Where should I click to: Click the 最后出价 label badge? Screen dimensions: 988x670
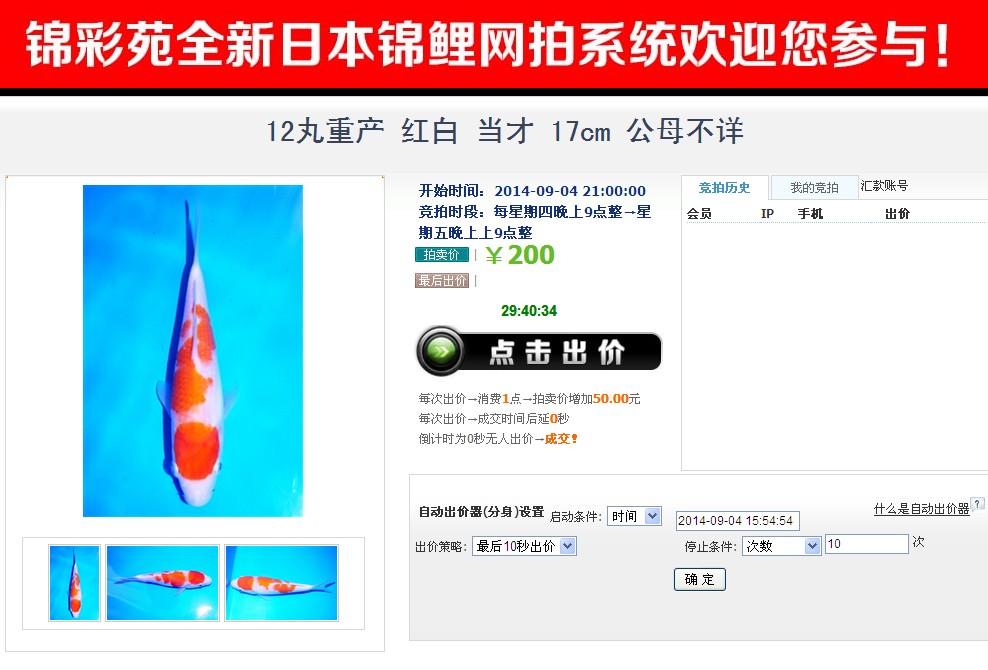(x=442, y=280)
